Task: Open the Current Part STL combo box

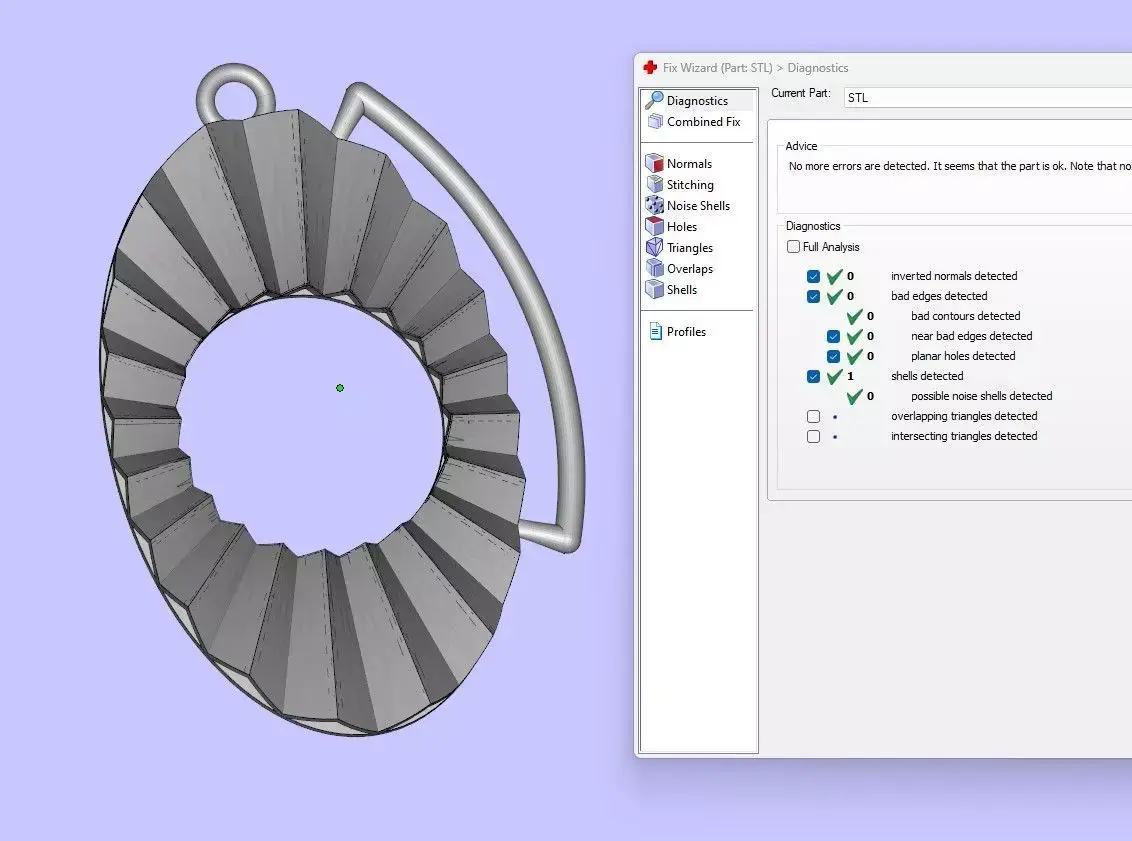Action: click(x=988, y=97)
